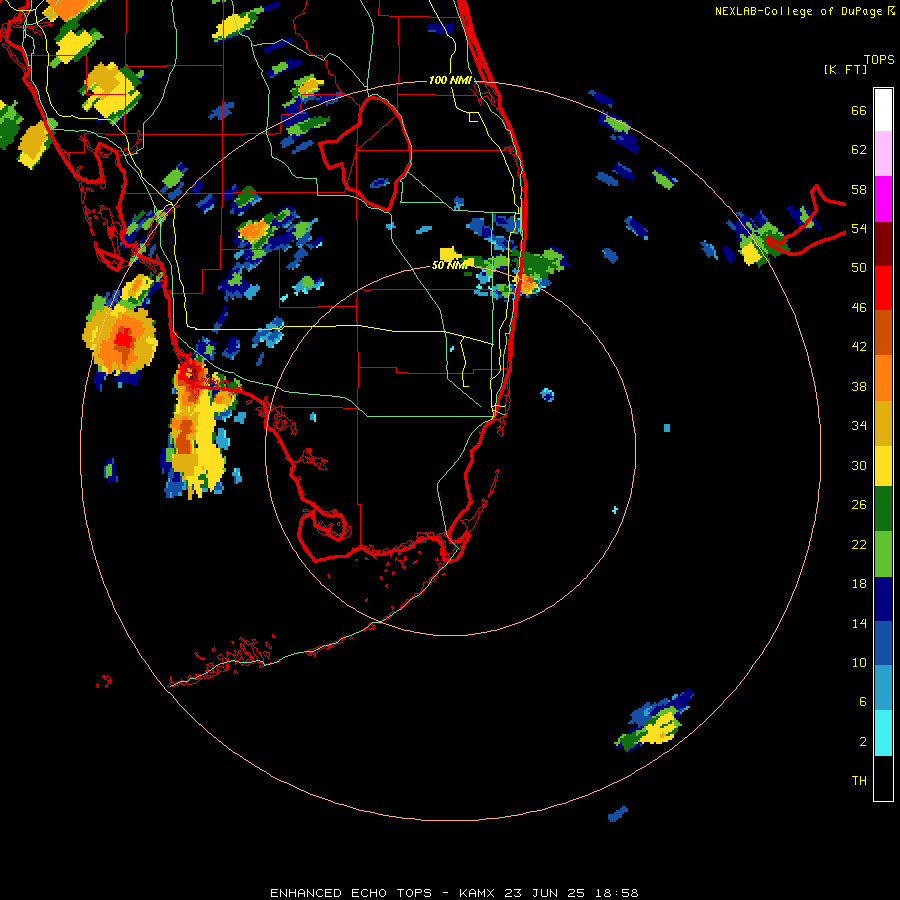Click the 54 value on legend

859,228
